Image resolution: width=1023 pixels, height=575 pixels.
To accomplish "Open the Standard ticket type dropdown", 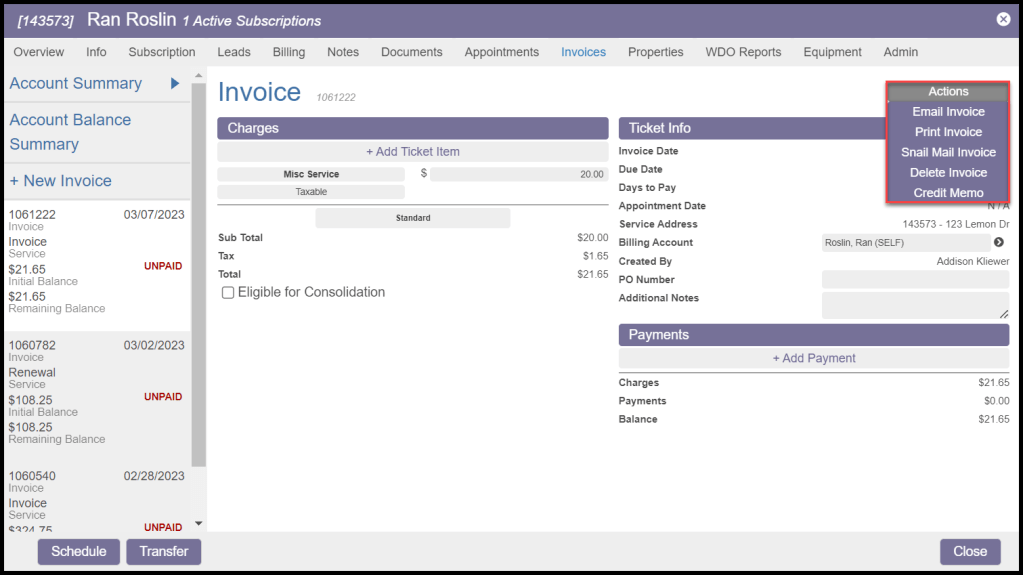I will pyautogui.click(x=412, y=218).
